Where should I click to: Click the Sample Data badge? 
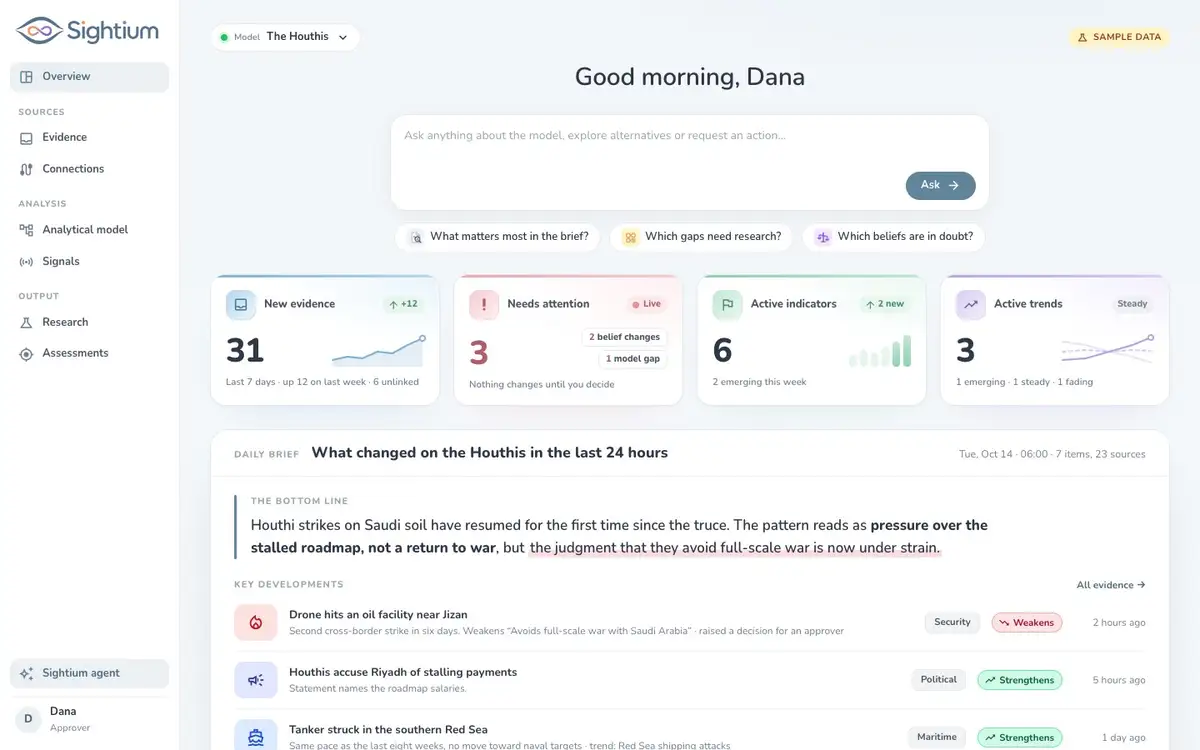tap(1119, 37)
